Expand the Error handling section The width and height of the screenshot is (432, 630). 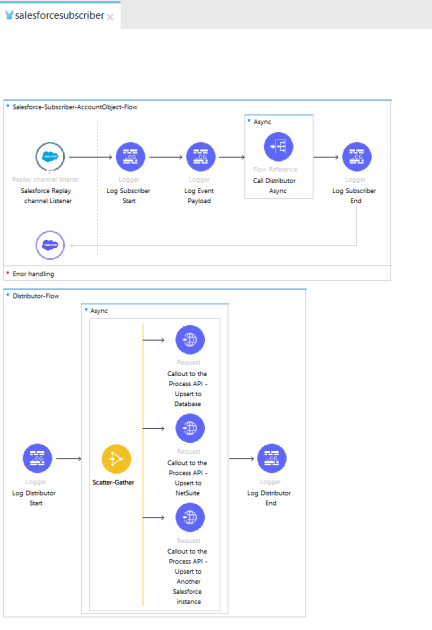pos(8,273)
